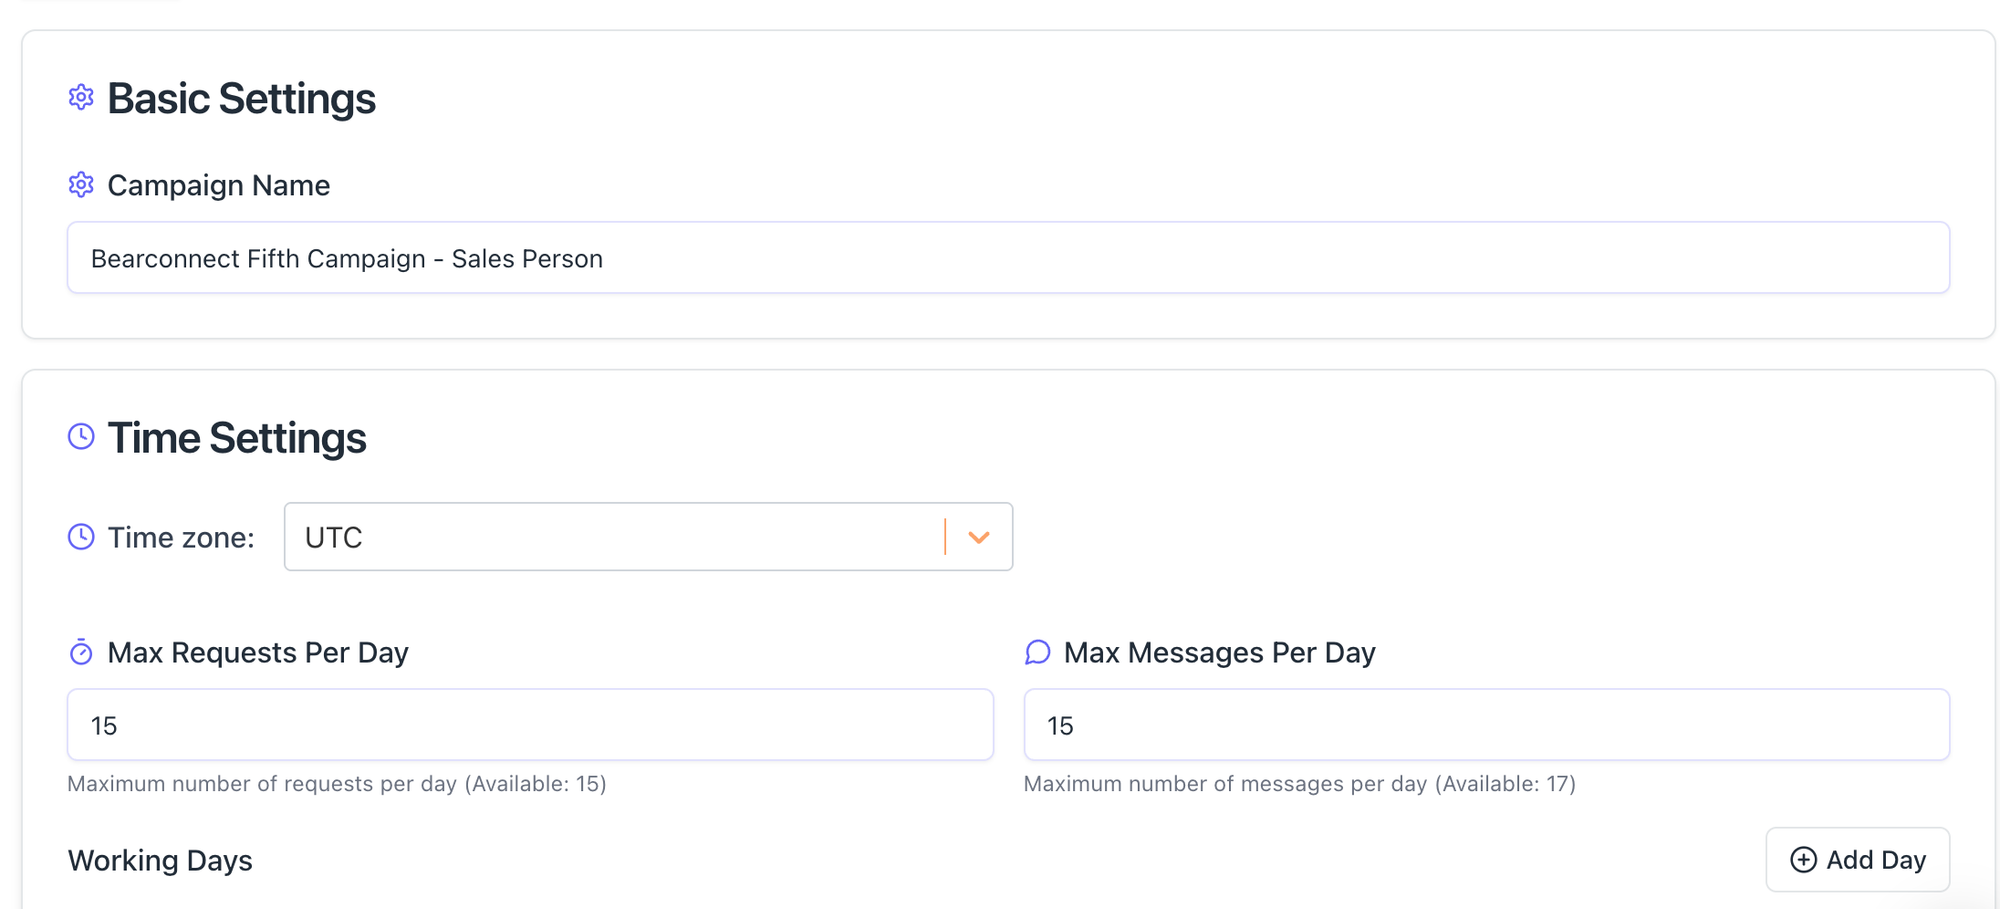Click the Time Settings heading text
The height and width of the screenshot is (909, 2000).
tap(237, 438)
